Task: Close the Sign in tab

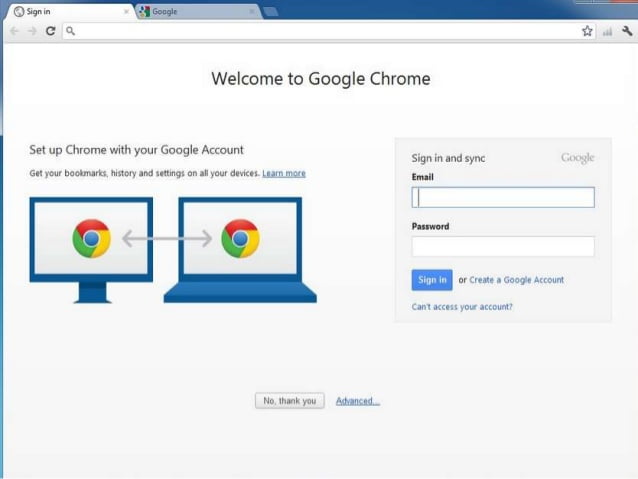Action: click(126, 12)
